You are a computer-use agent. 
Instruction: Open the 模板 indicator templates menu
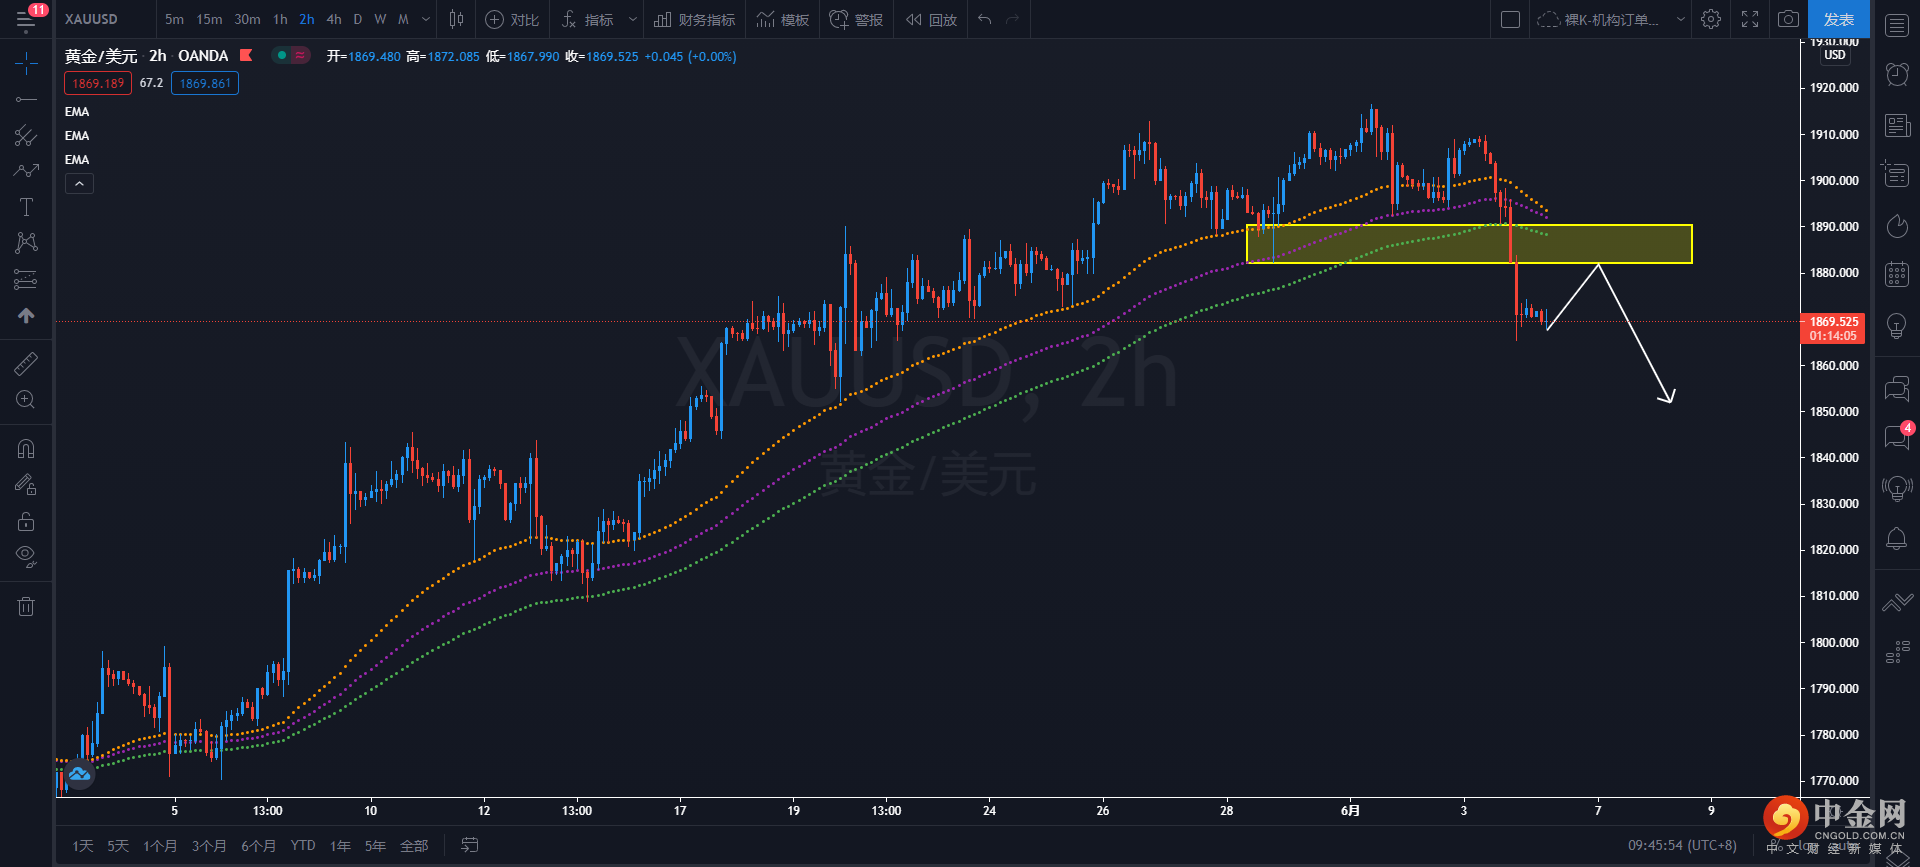coord(783,19)
